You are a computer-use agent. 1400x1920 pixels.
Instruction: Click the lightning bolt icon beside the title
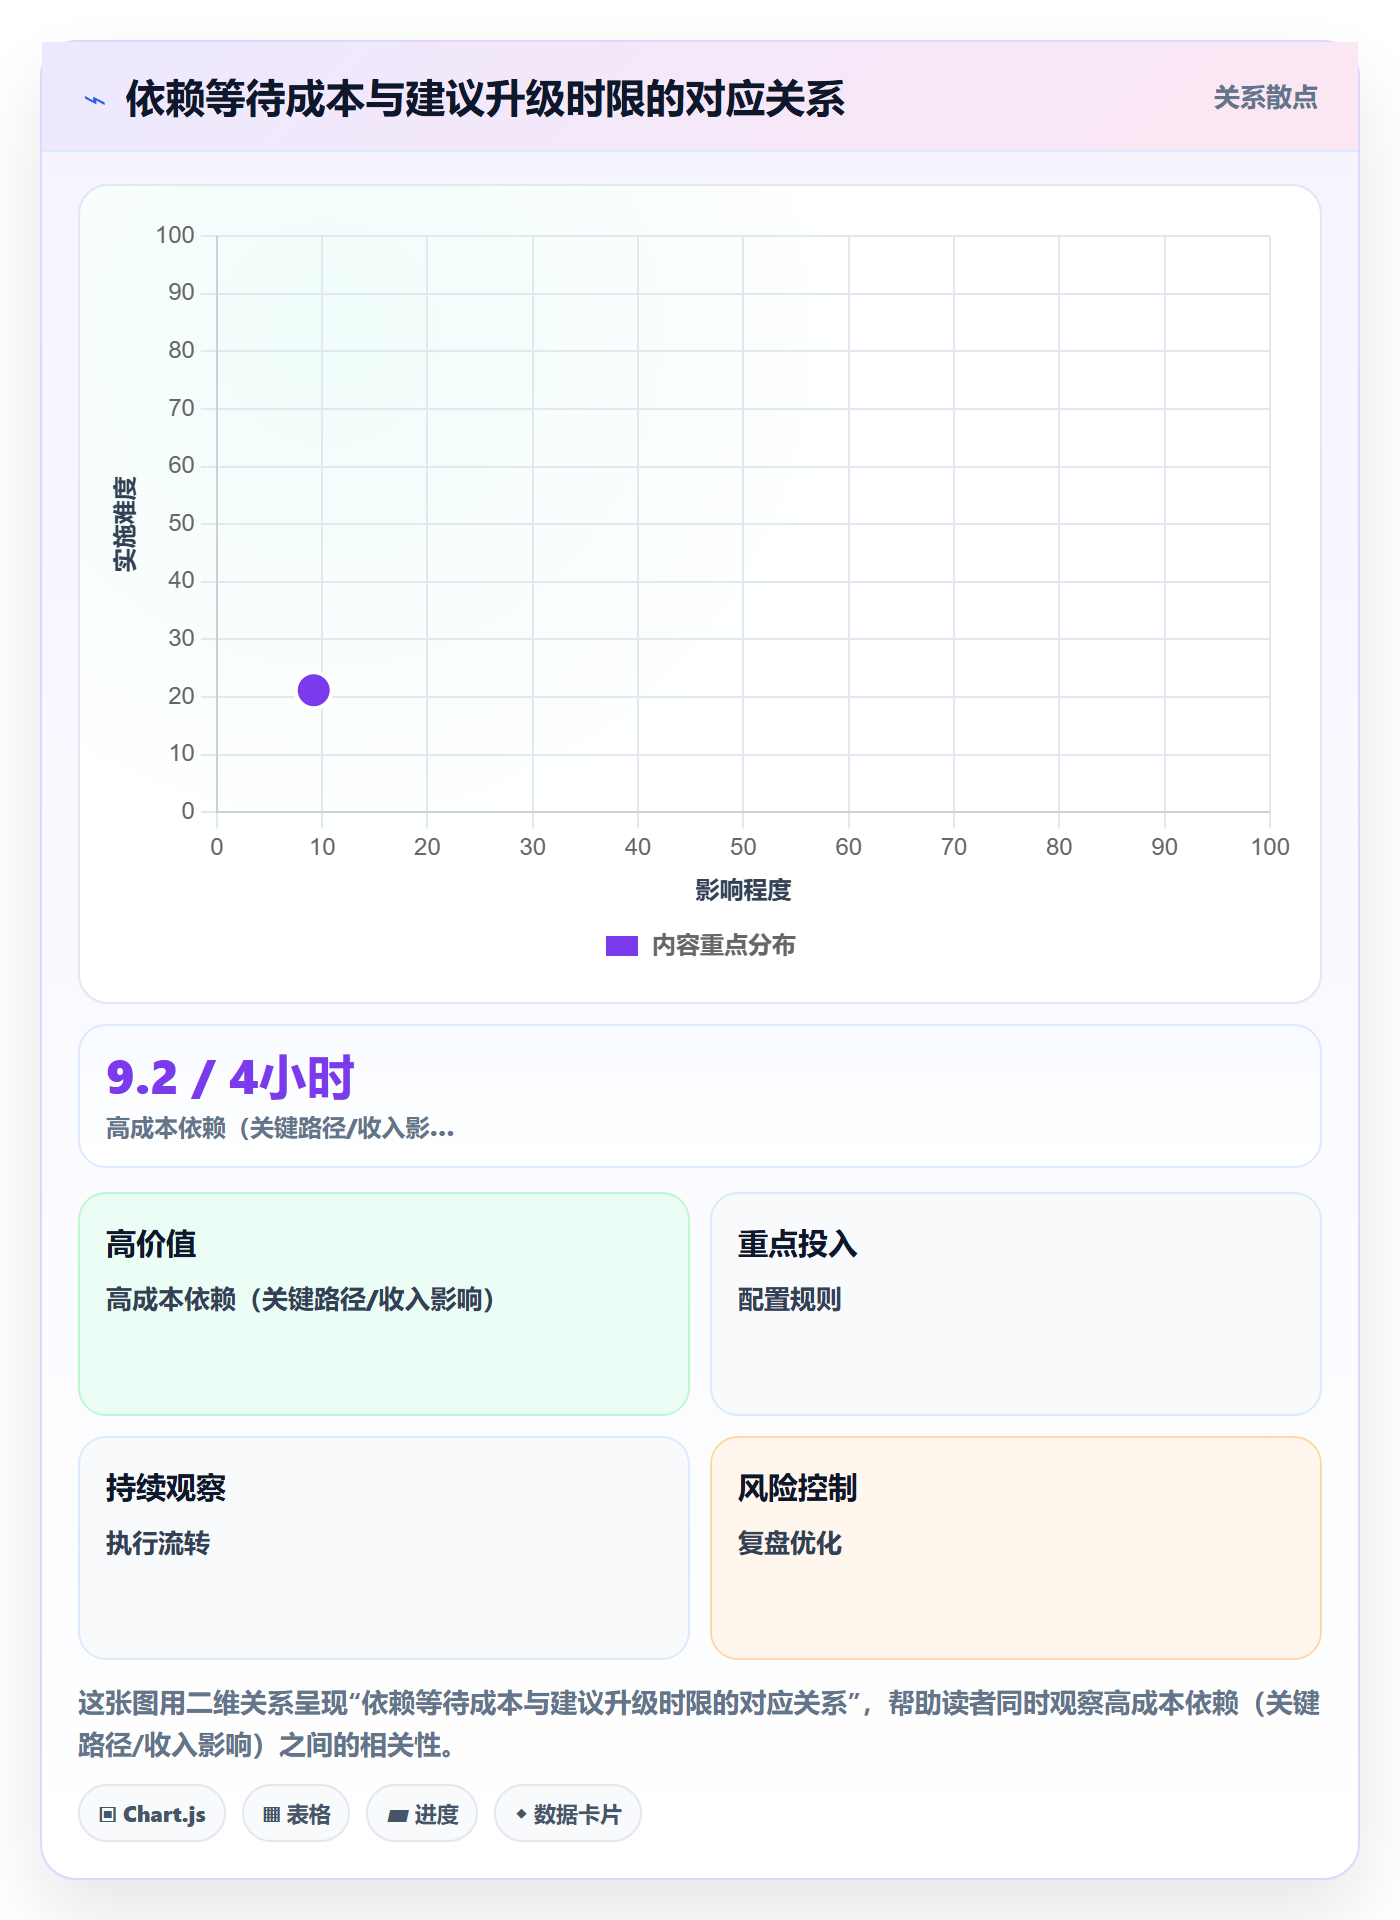(x=95, y=100)
